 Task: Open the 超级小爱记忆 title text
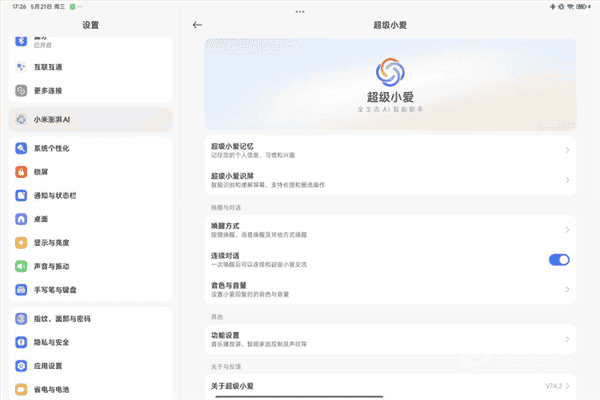tap(232, 146)
